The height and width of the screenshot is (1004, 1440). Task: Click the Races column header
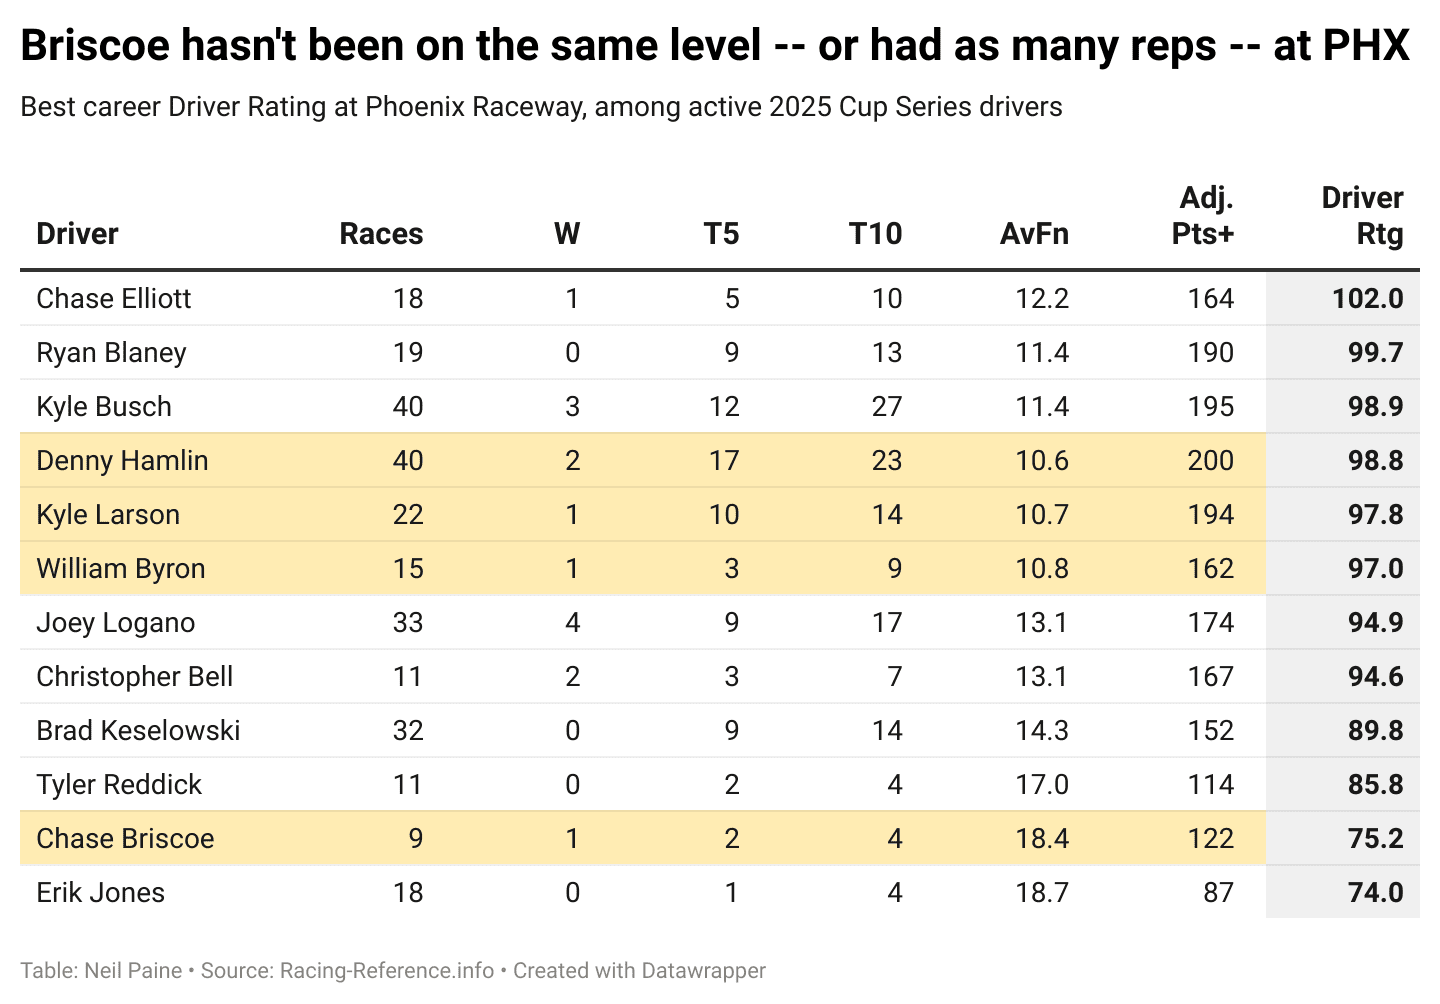pos(381,234)
